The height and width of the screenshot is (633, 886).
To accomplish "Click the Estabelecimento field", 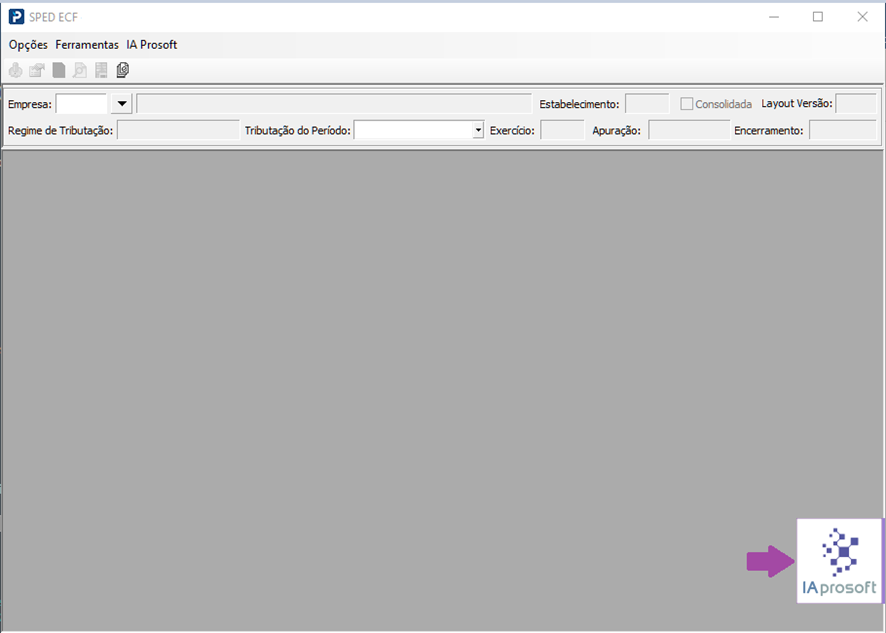I will [x=647, y=104].
